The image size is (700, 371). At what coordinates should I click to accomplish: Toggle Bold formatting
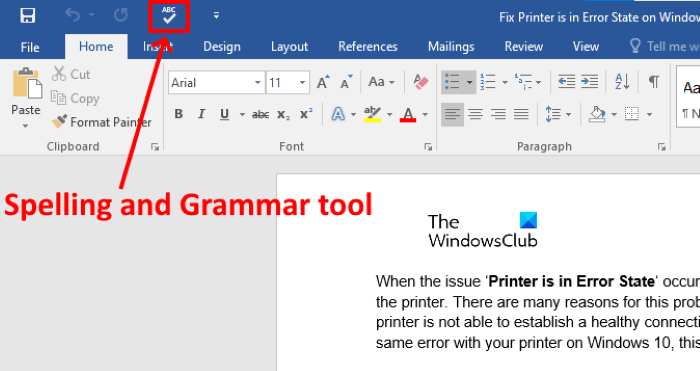pyautogui.click(x=179, y=114)
